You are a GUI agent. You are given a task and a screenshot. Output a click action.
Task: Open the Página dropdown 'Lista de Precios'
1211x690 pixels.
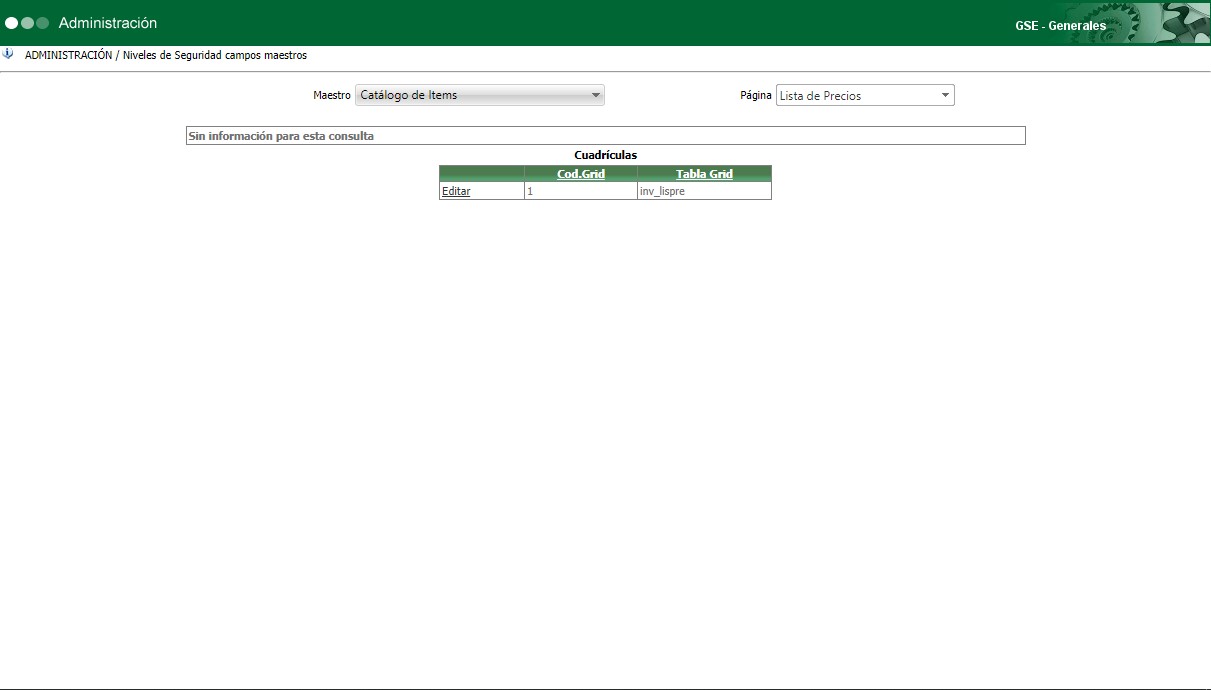click(865, 95)
